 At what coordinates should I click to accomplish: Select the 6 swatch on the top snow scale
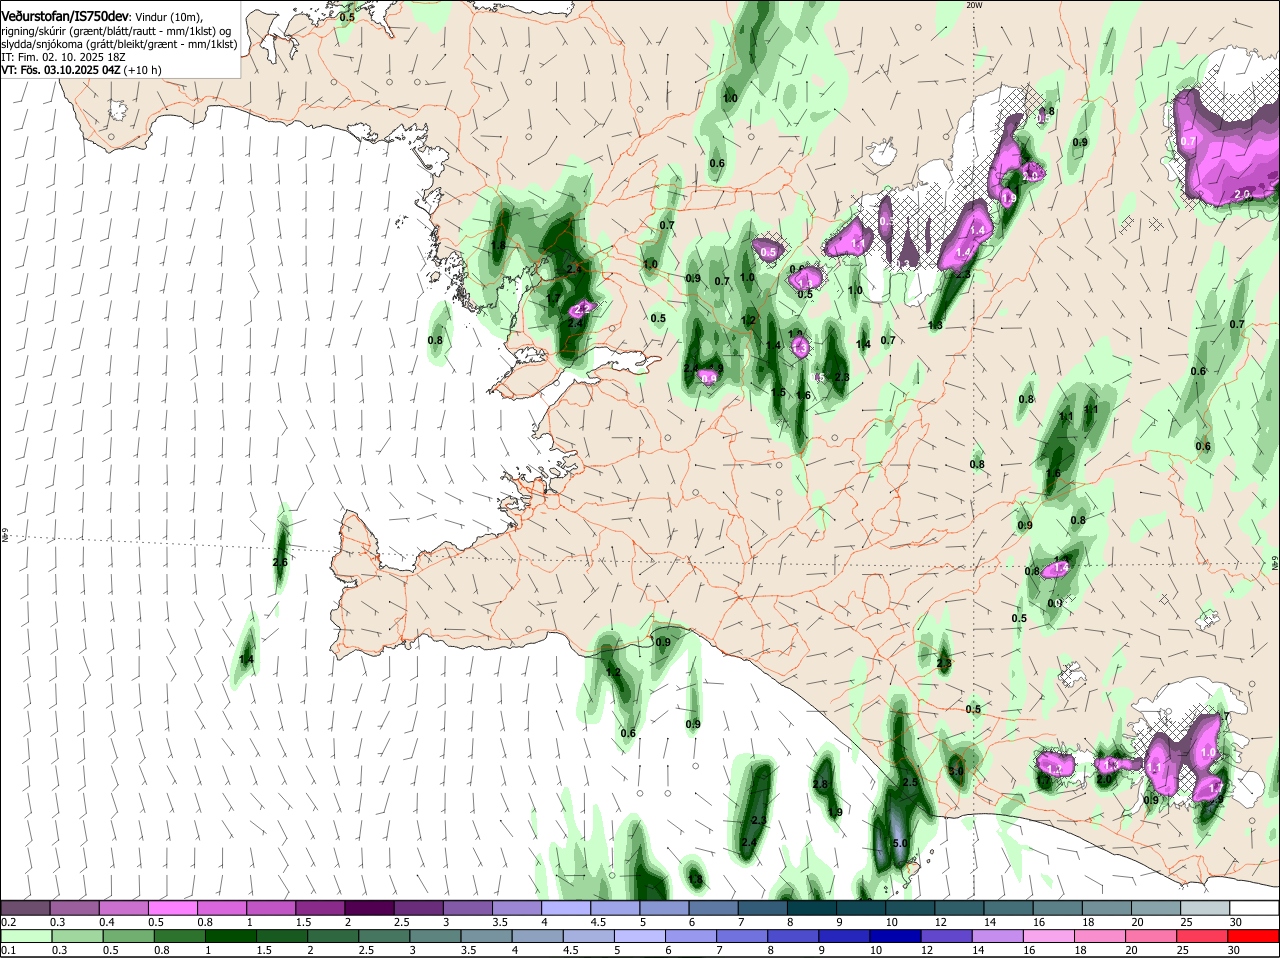click(713, 907)
